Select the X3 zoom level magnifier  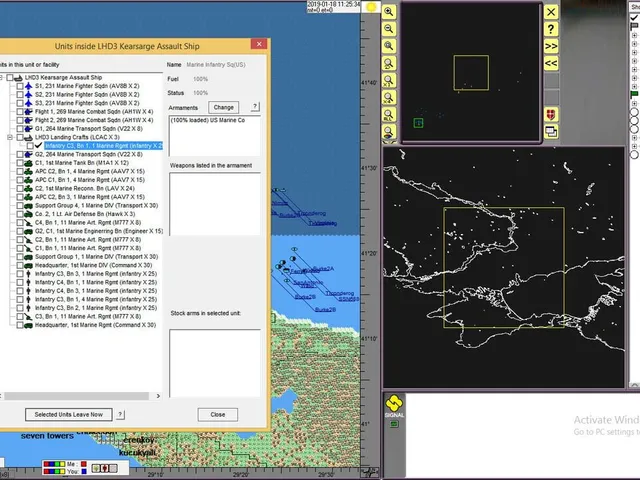click(389, 80)
